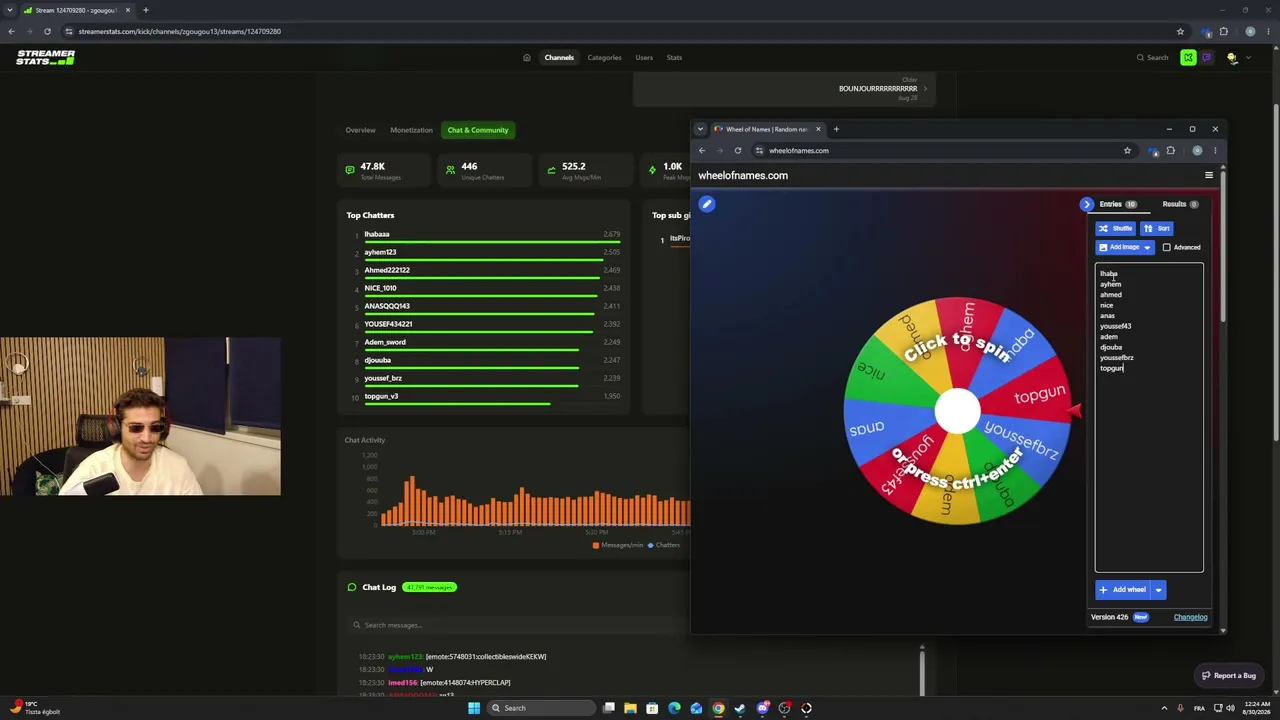
Task: Open the Categories menu on StreamerStats
Action: (604, 58)
